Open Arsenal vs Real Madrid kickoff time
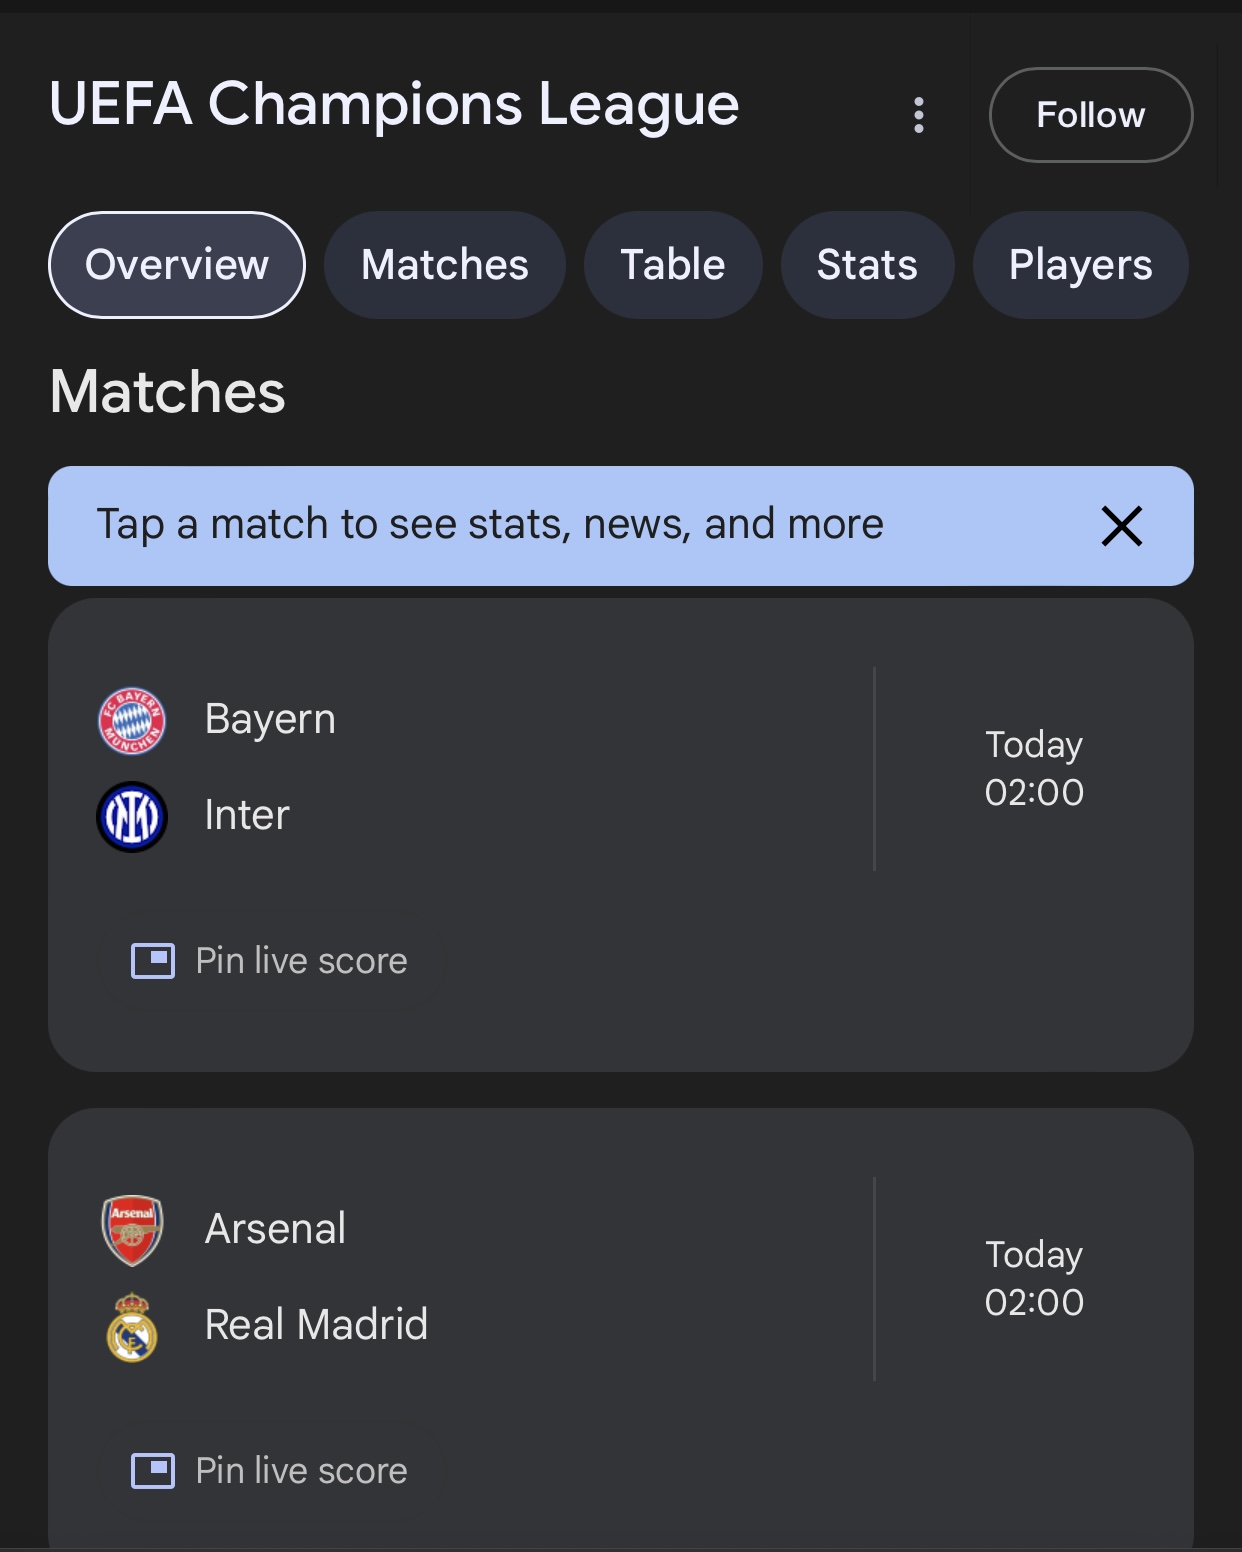1242x1552 pixels. tap(1034, 1278)
